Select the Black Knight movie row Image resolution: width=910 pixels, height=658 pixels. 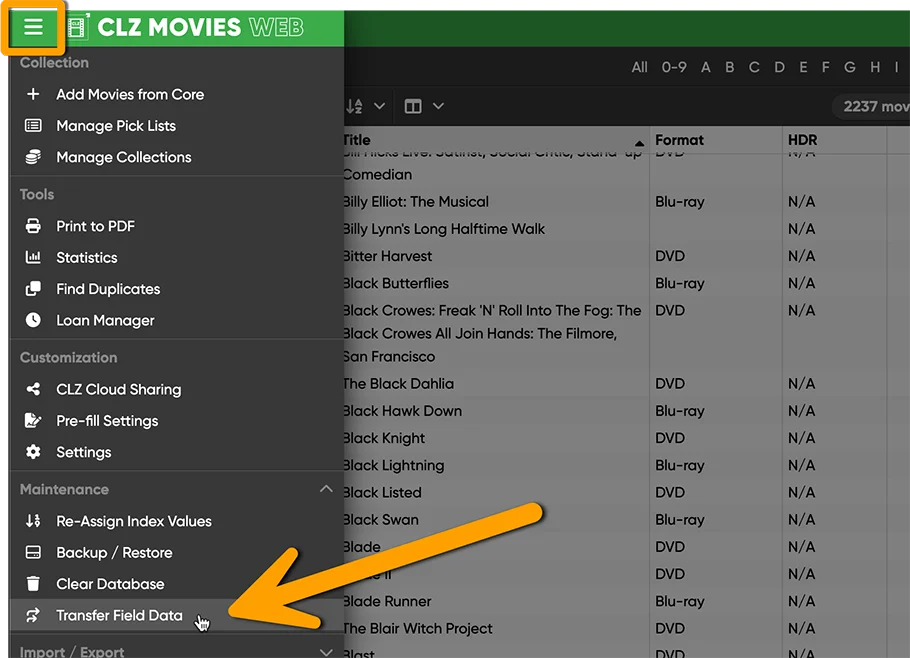[626, 438]
